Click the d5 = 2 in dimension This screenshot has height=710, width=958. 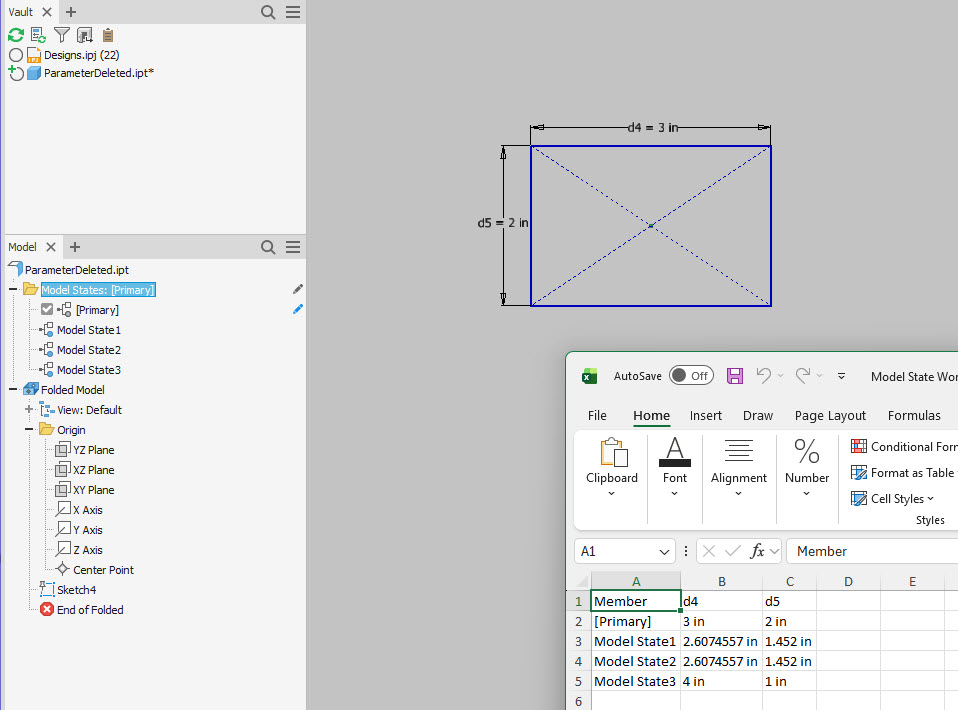pos(503,223)
